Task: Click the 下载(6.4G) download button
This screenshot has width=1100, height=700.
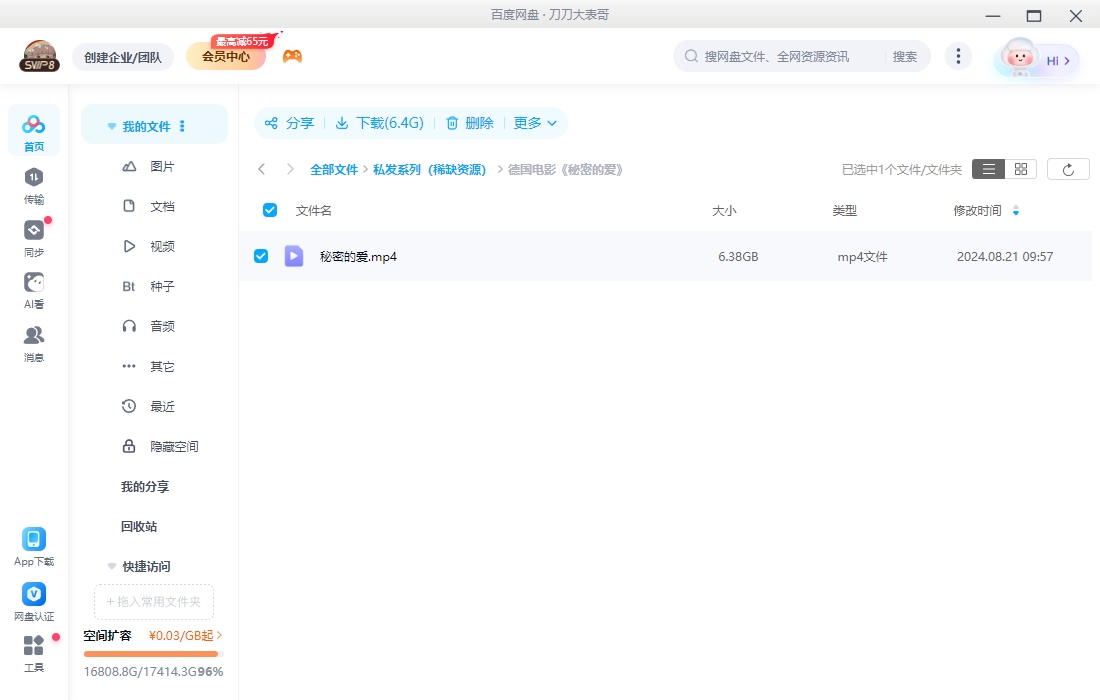Action: pos(379,123)
